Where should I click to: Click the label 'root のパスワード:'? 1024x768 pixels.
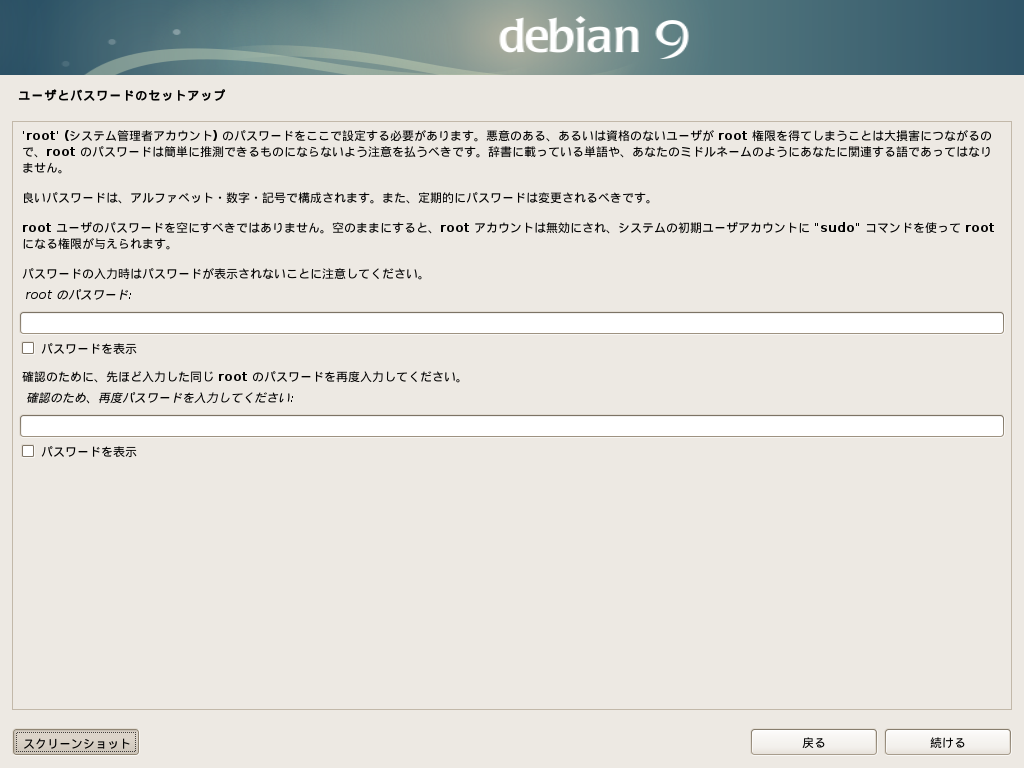point(78,295)
